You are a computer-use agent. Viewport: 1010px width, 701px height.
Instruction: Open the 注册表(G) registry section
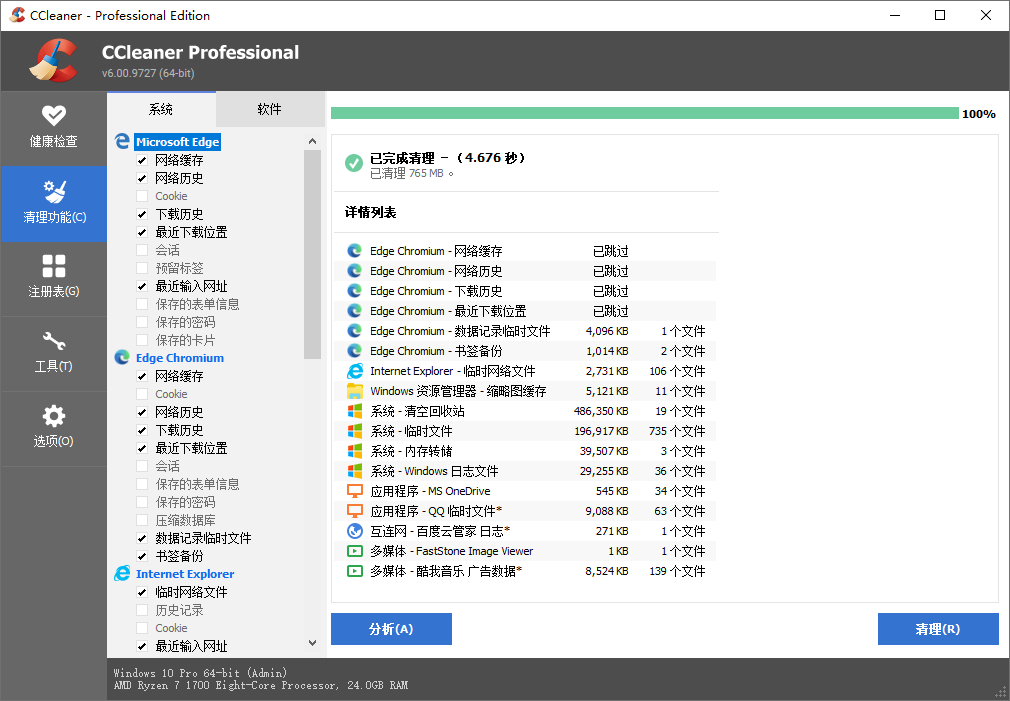click(x=53, y=278)
